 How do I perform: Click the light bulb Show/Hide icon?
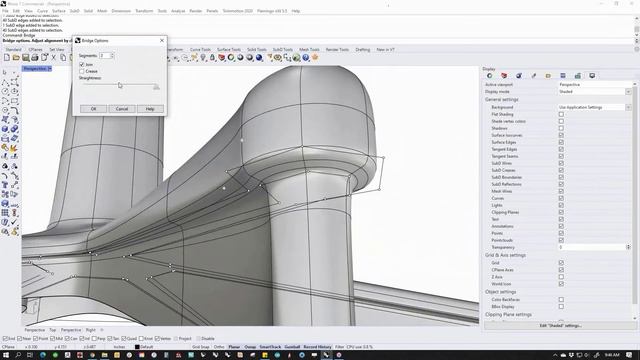(x=203, y=58)
